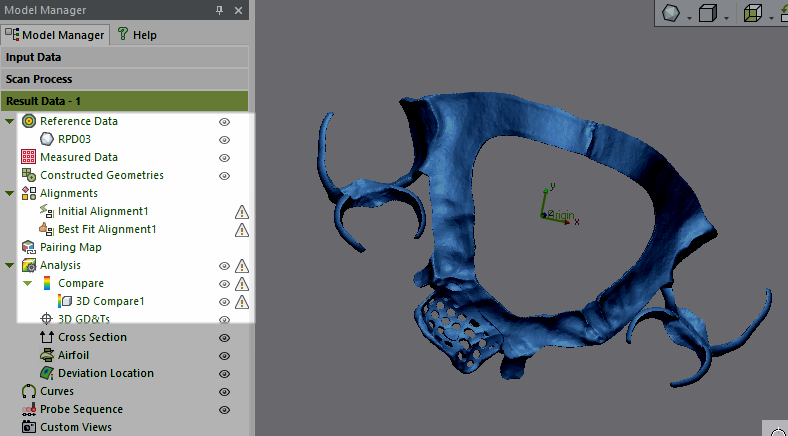Image resolution: width=788 pixels, height=436 pixels.
Task: Select the Custom Views entry
Action: [x=76, y=427]
